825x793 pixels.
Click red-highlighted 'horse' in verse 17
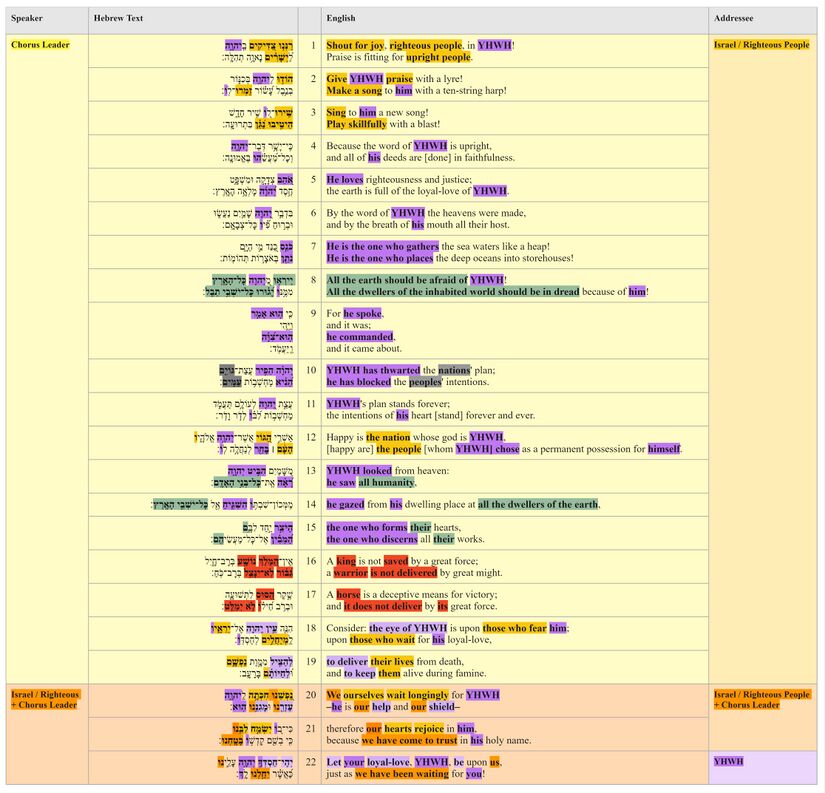coord(348,595)
